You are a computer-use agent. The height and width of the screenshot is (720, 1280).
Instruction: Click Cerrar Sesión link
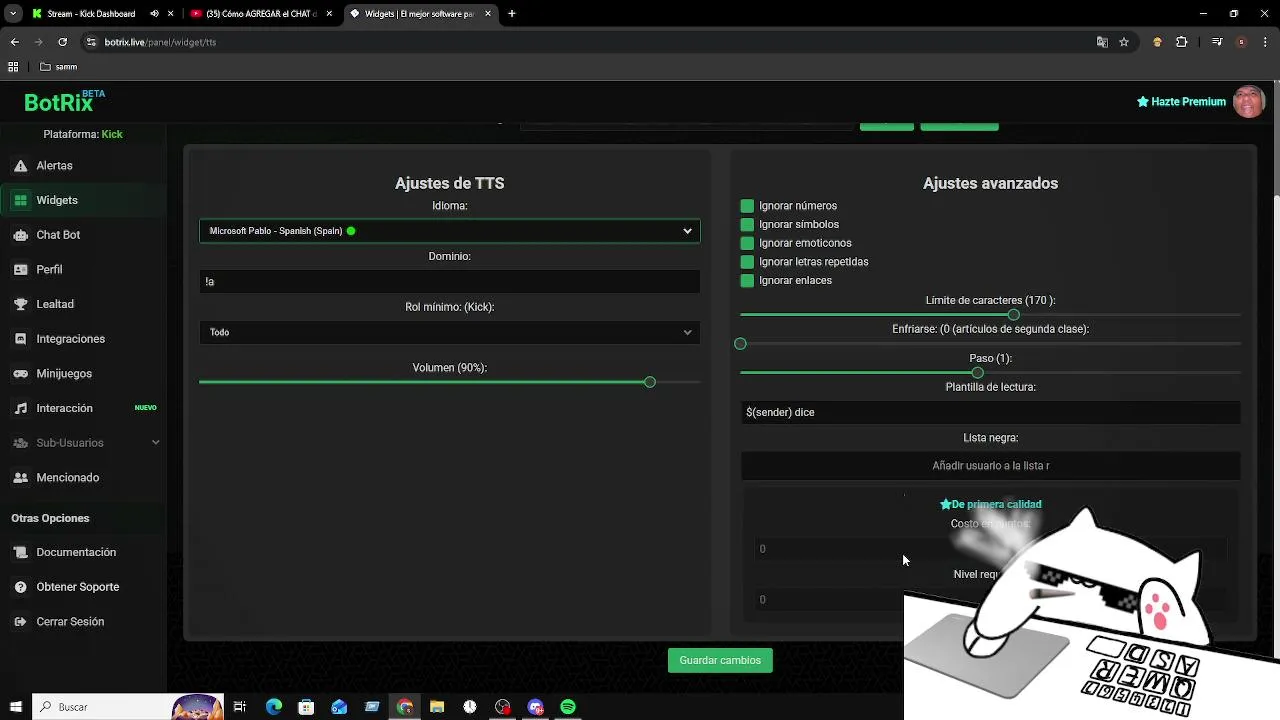70,622
